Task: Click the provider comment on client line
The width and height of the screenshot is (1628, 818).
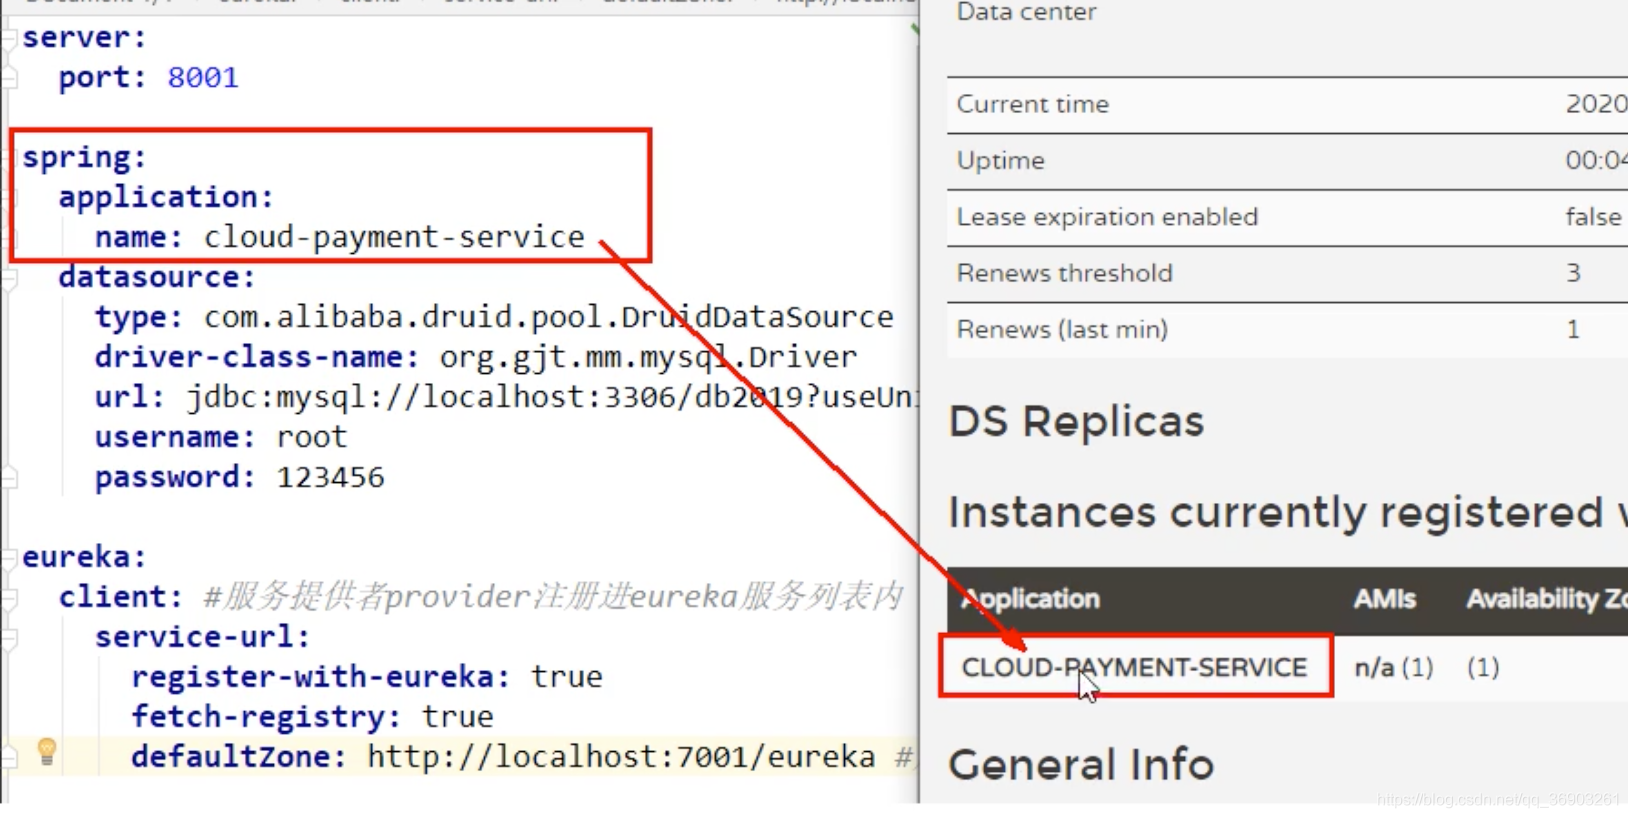Action: pyautogui.click(x=553, y=597)
